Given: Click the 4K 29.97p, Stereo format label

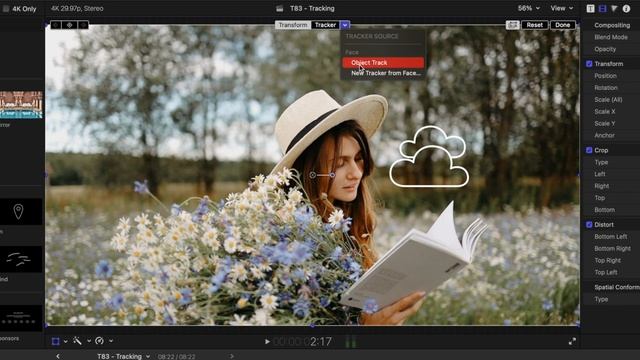Looking at the screenshot, I should point(77,8).
